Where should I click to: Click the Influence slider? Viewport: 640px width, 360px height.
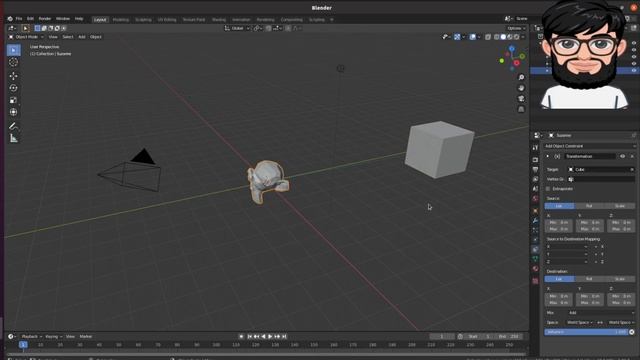586,332
